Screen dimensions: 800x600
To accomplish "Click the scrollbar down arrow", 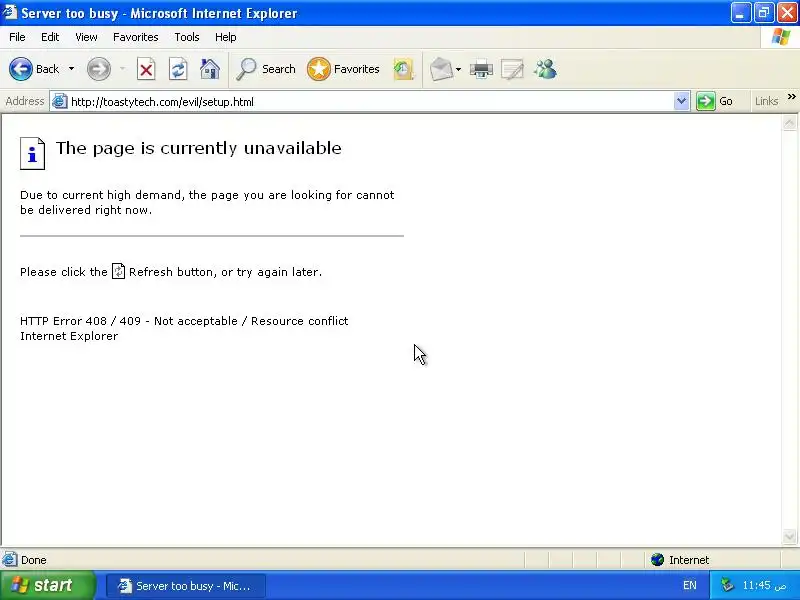I will tap(789, 537).
